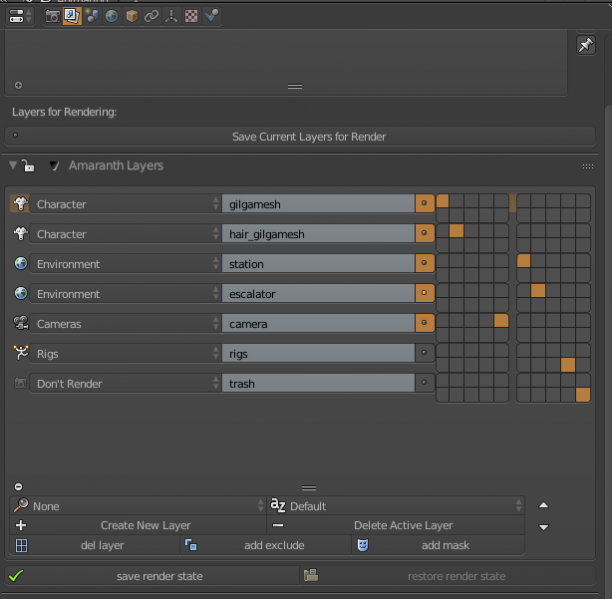Switch to the Constraints properties tab
The image size is (612, 599).
coord(151,16)
